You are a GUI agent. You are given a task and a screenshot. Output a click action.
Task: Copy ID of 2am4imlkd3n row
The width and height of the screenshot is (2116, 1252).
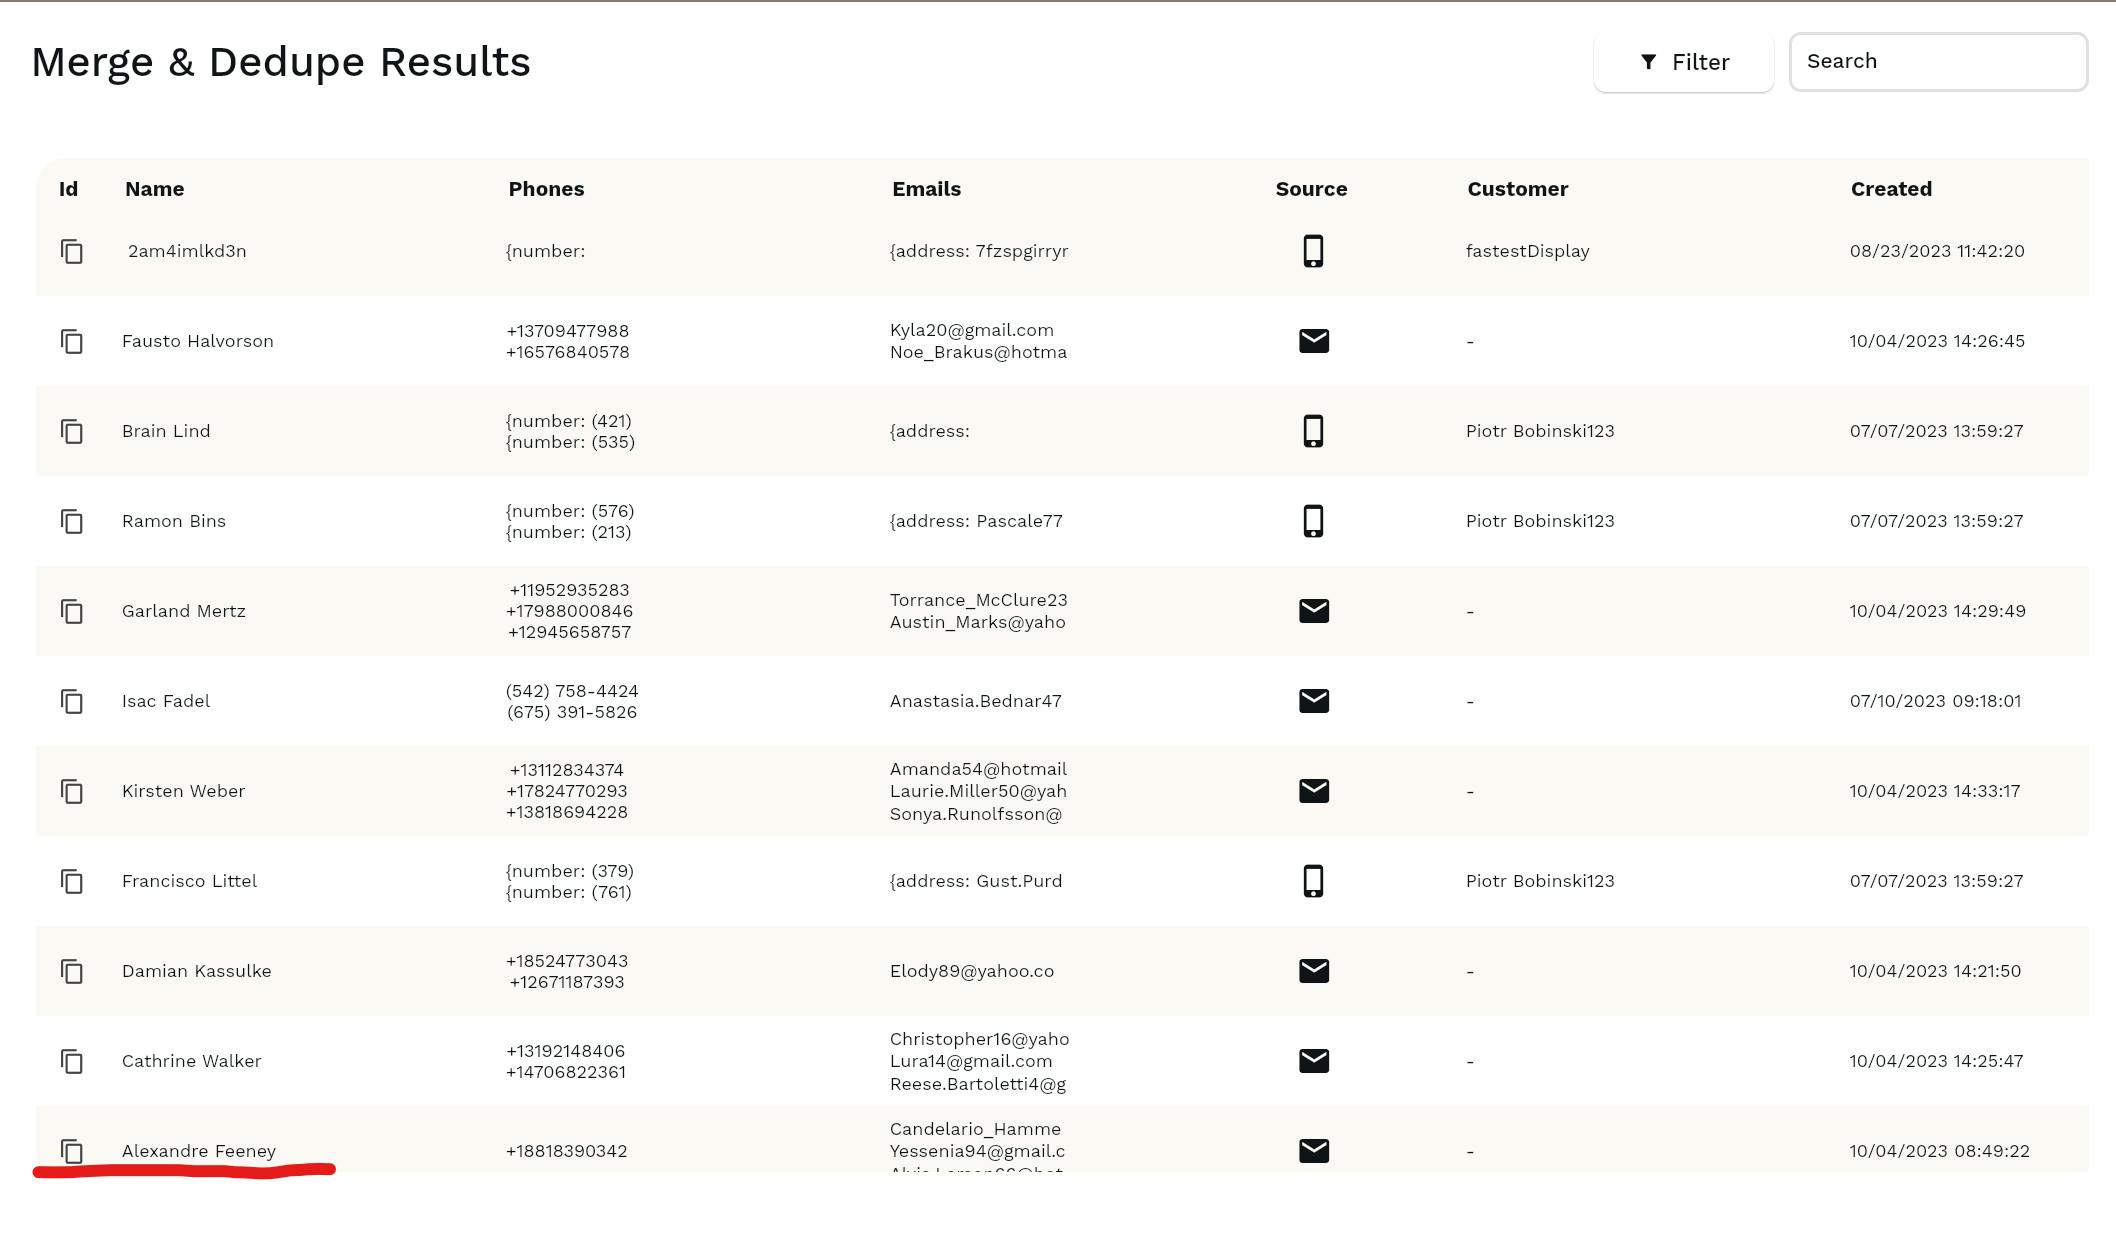click(x=72, y=251)
